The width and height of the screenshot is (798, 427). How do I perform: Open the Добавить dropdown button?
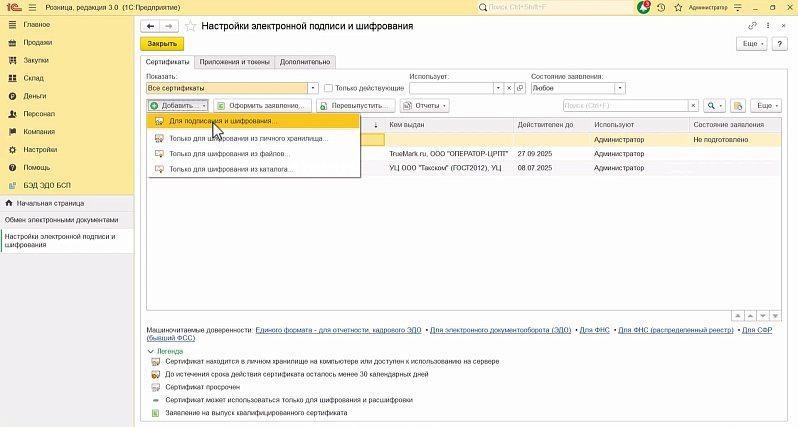coord(178,105)
